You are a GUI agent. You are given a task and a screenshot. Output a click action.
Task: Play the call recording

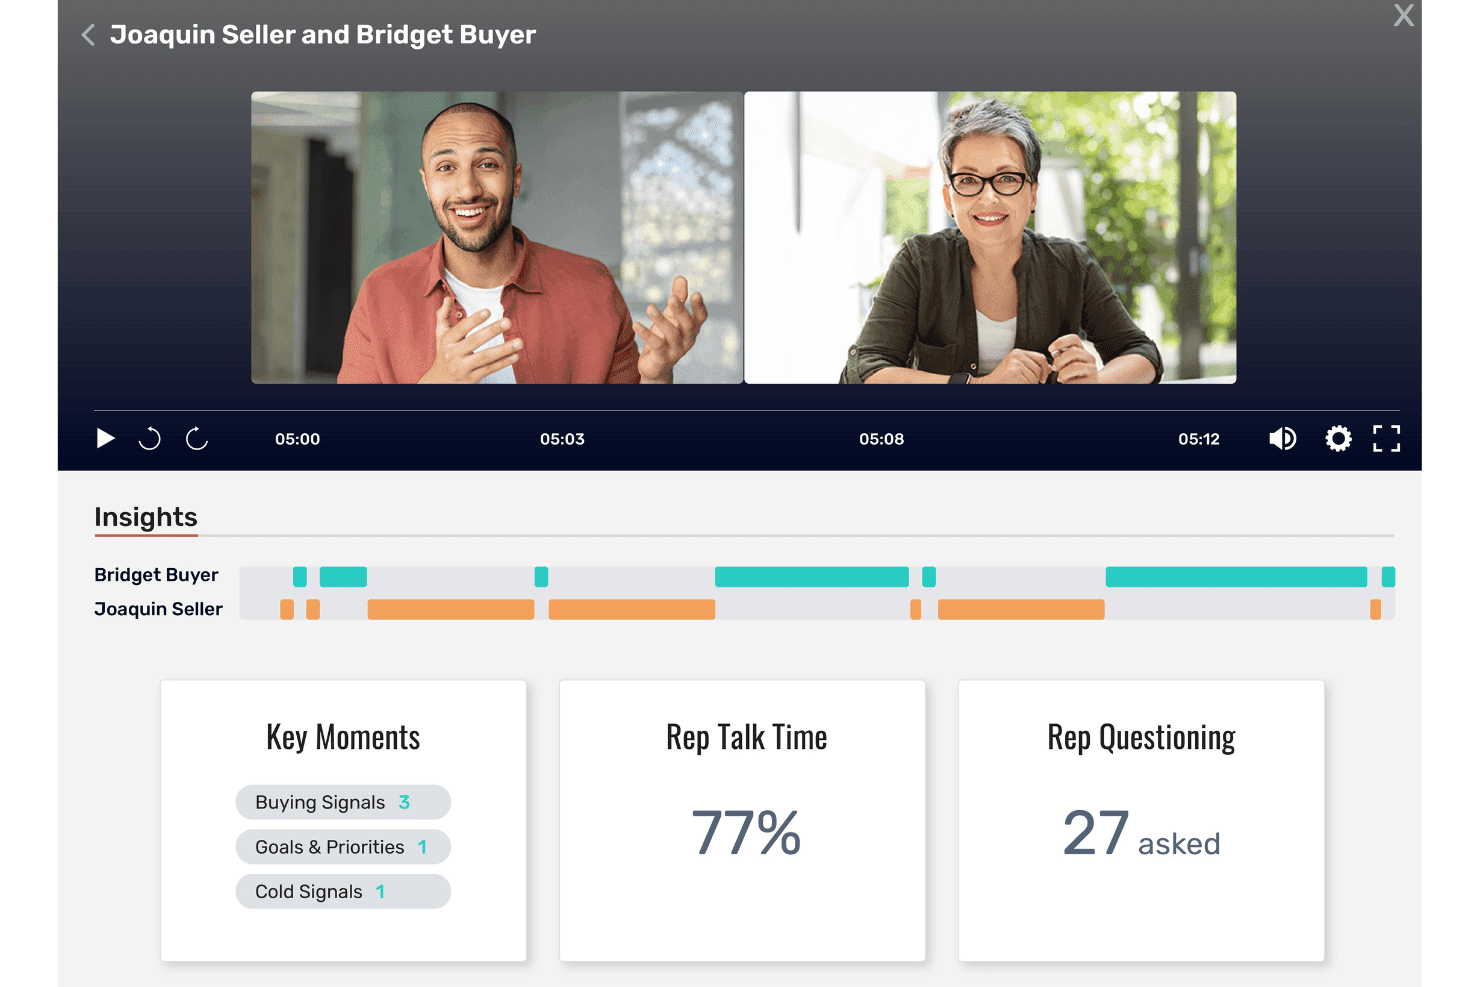(105, 438)
